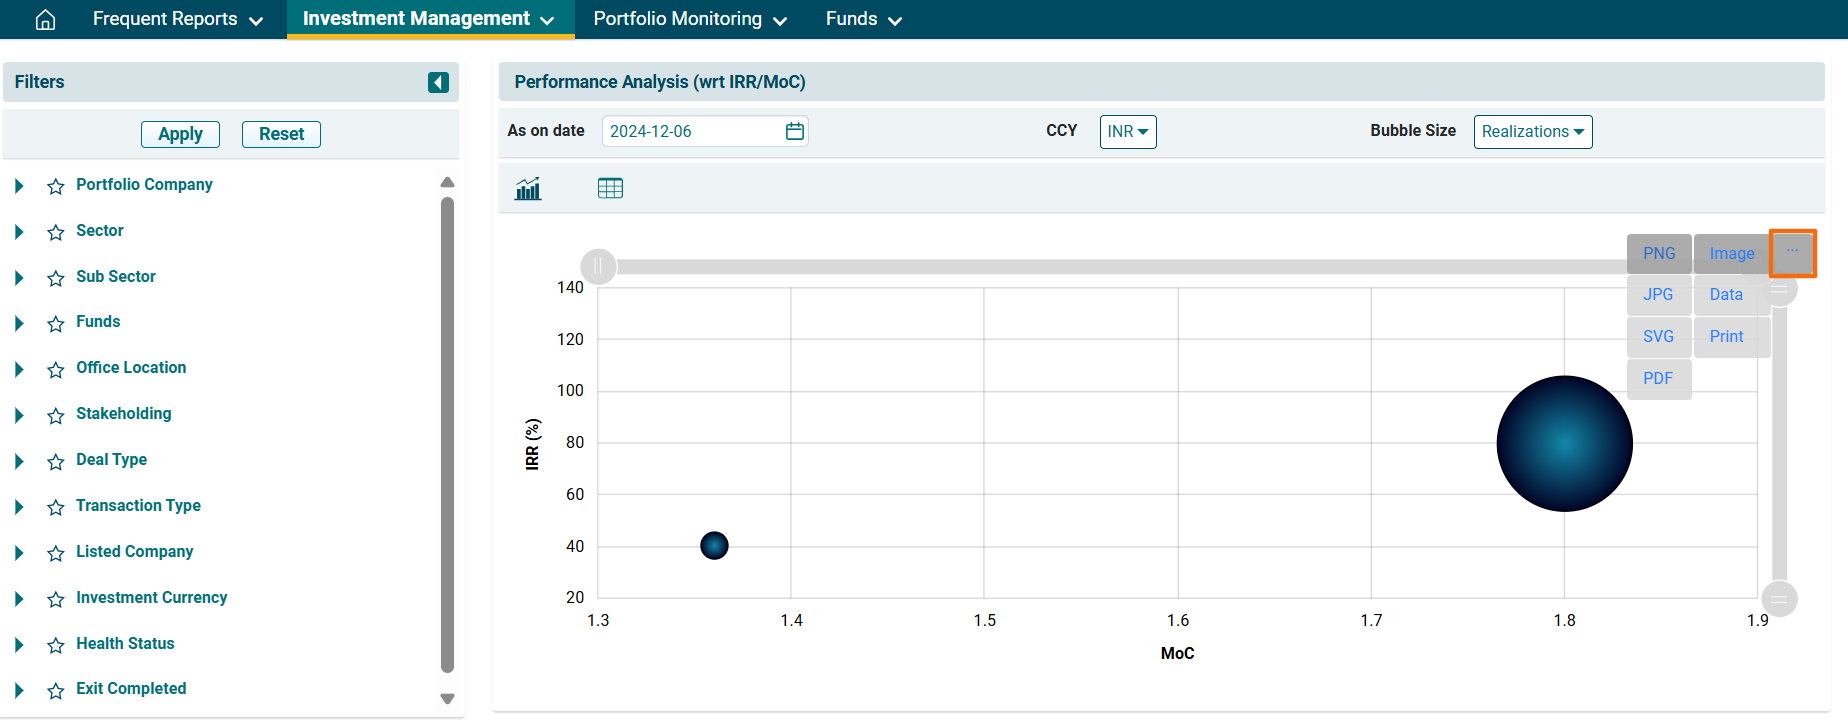
Task: Click the Home icon in navigation bar
Action: pyautogui.click(x=45, y=20)
